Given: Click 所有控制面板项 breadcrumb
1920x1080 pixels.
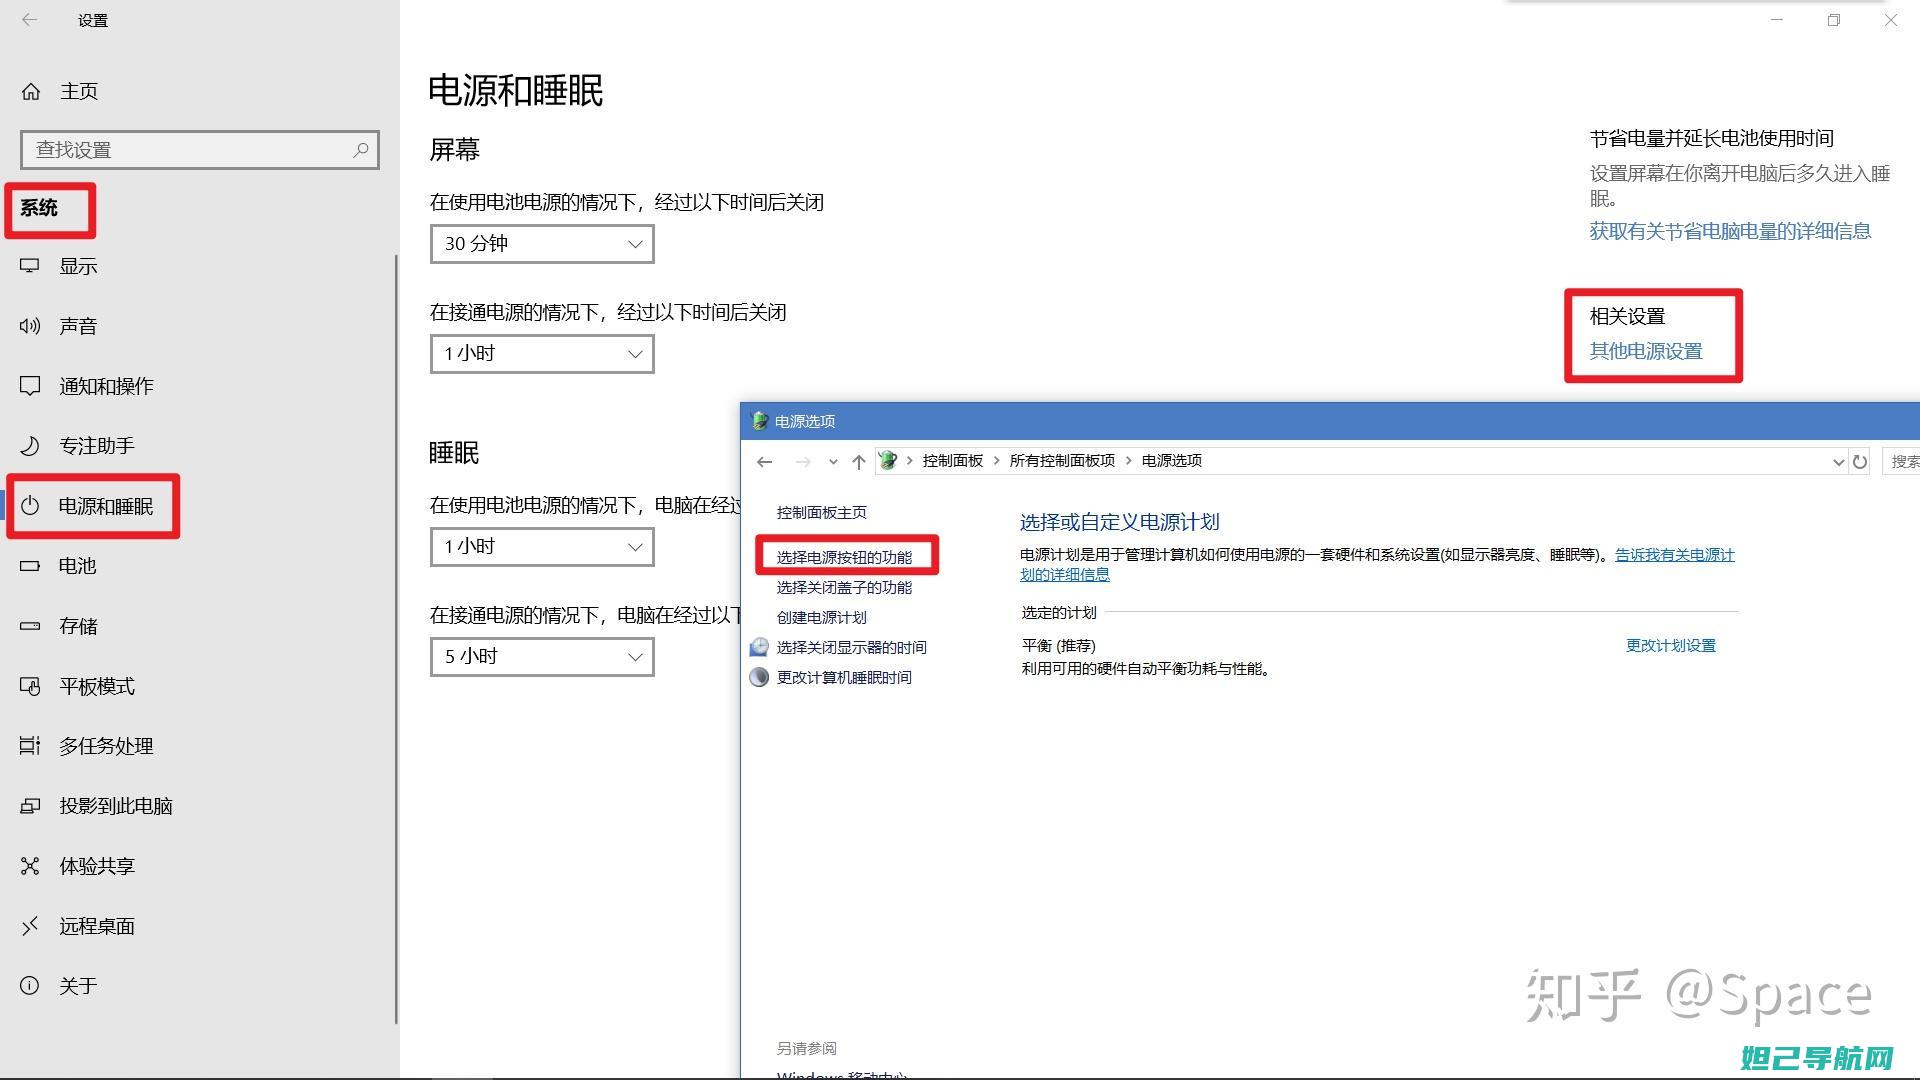Looking at the screenshot, I should pos(1062,461).
